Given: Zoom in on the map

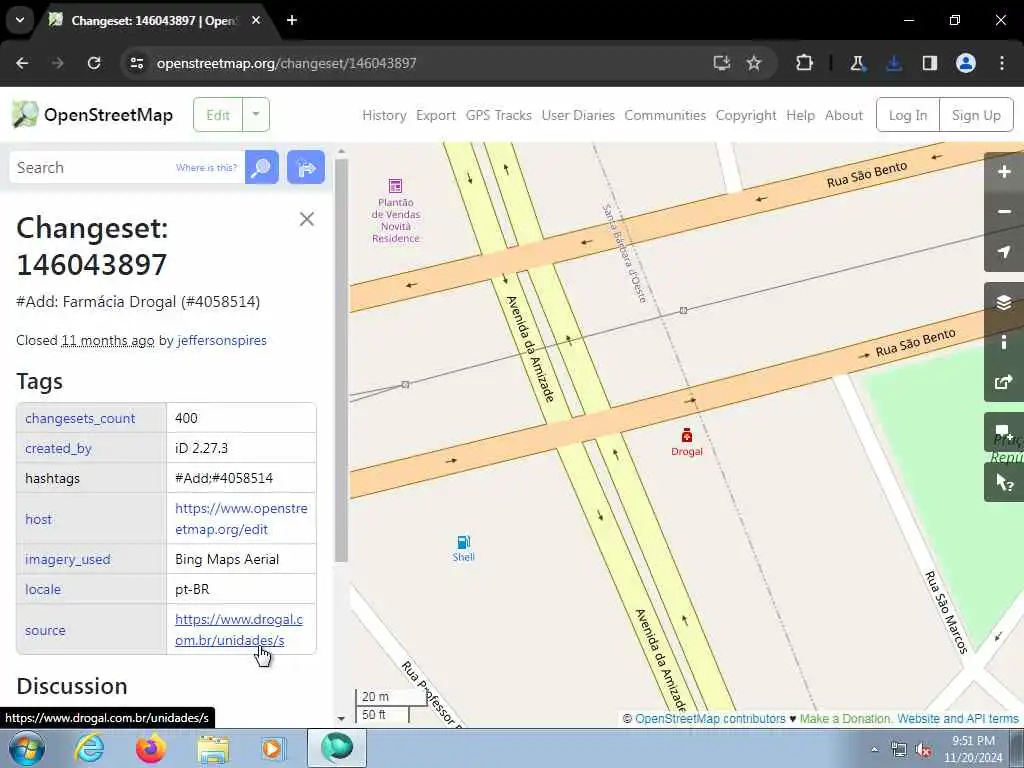Looking at the screenshot, I should (x=1004, y=172).
